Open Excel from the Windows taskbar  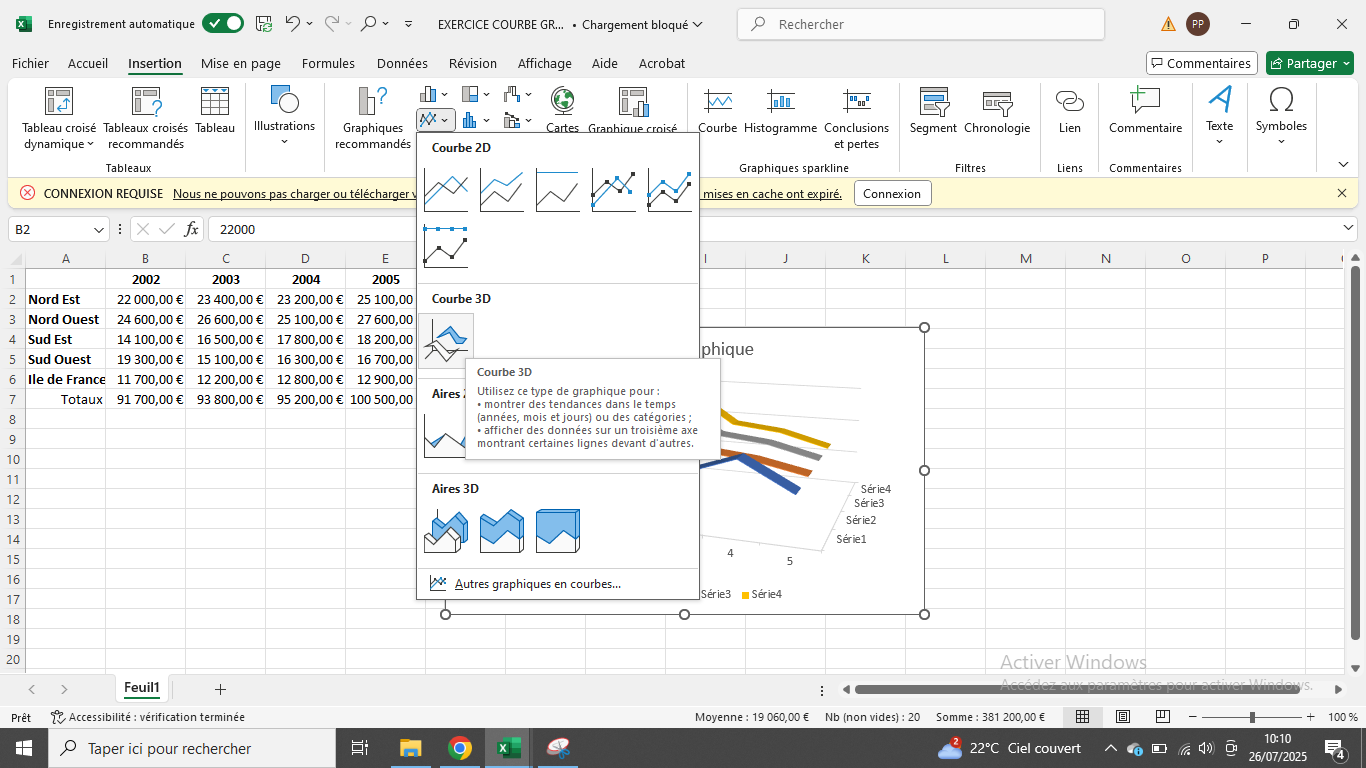[x=510, y=748]
